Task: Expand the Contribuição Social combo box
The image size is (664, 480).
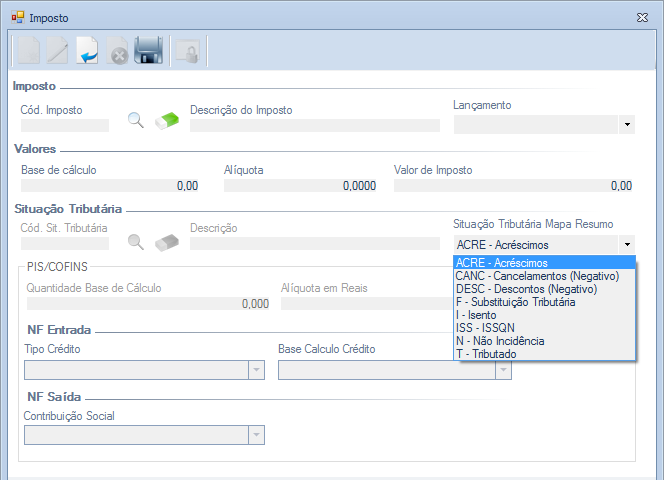Action: pos(144,435)
